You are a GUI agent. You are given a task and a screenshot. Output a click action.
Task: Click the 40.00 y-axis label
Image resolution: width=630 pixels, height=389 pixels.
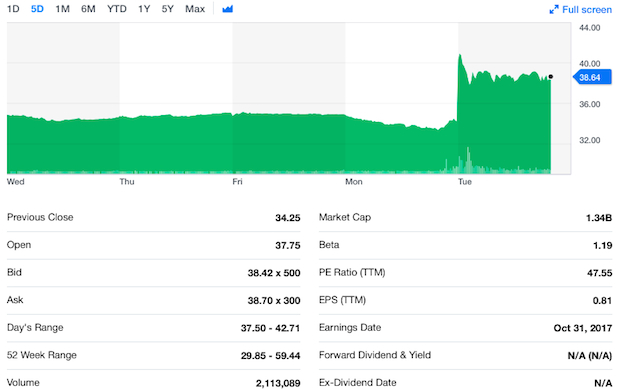click(x=589, y=63)
